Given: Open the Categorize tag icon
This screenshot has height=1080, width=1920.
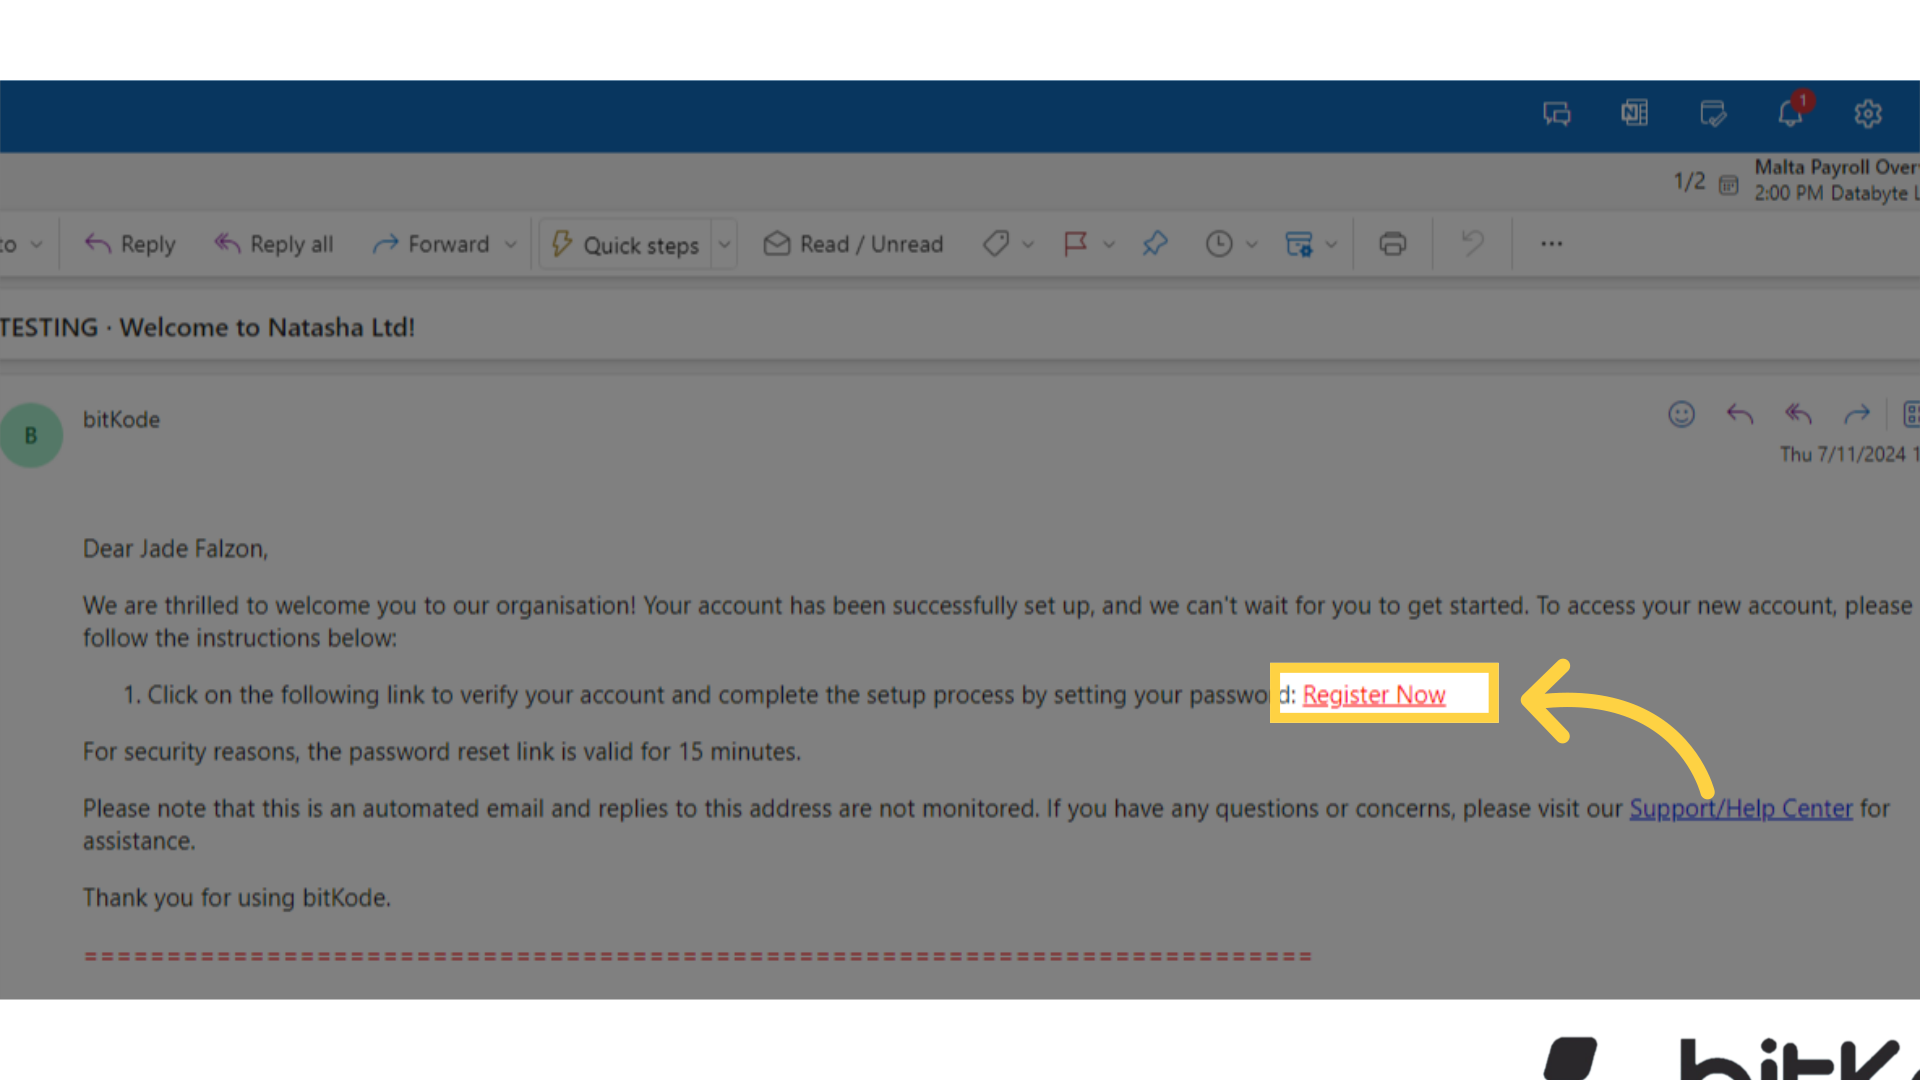Looking at the screenshot, I should tap(995, 243).
